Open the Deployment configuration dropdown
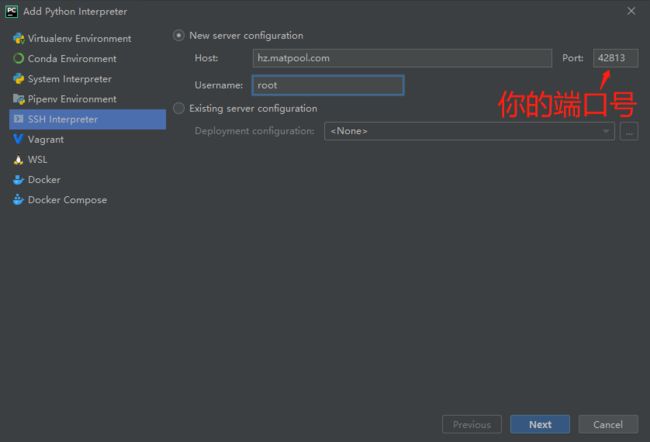 coord(469,131)
